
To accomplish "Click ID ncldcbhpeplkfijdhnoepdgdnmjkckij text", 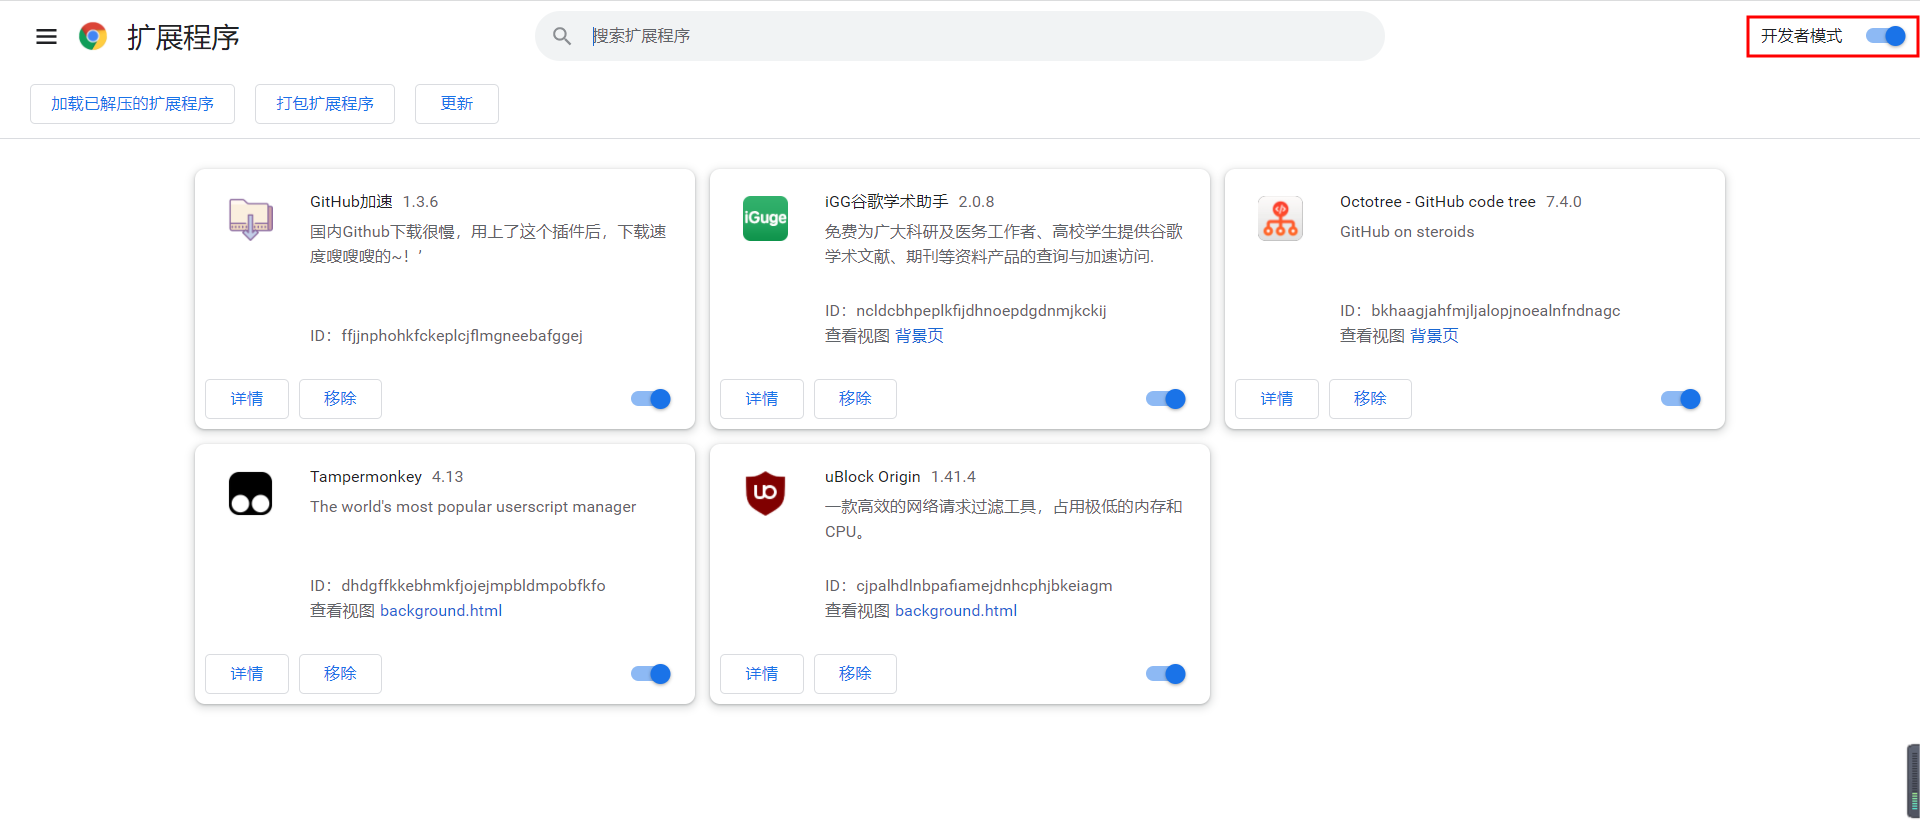I will point(965,311).
